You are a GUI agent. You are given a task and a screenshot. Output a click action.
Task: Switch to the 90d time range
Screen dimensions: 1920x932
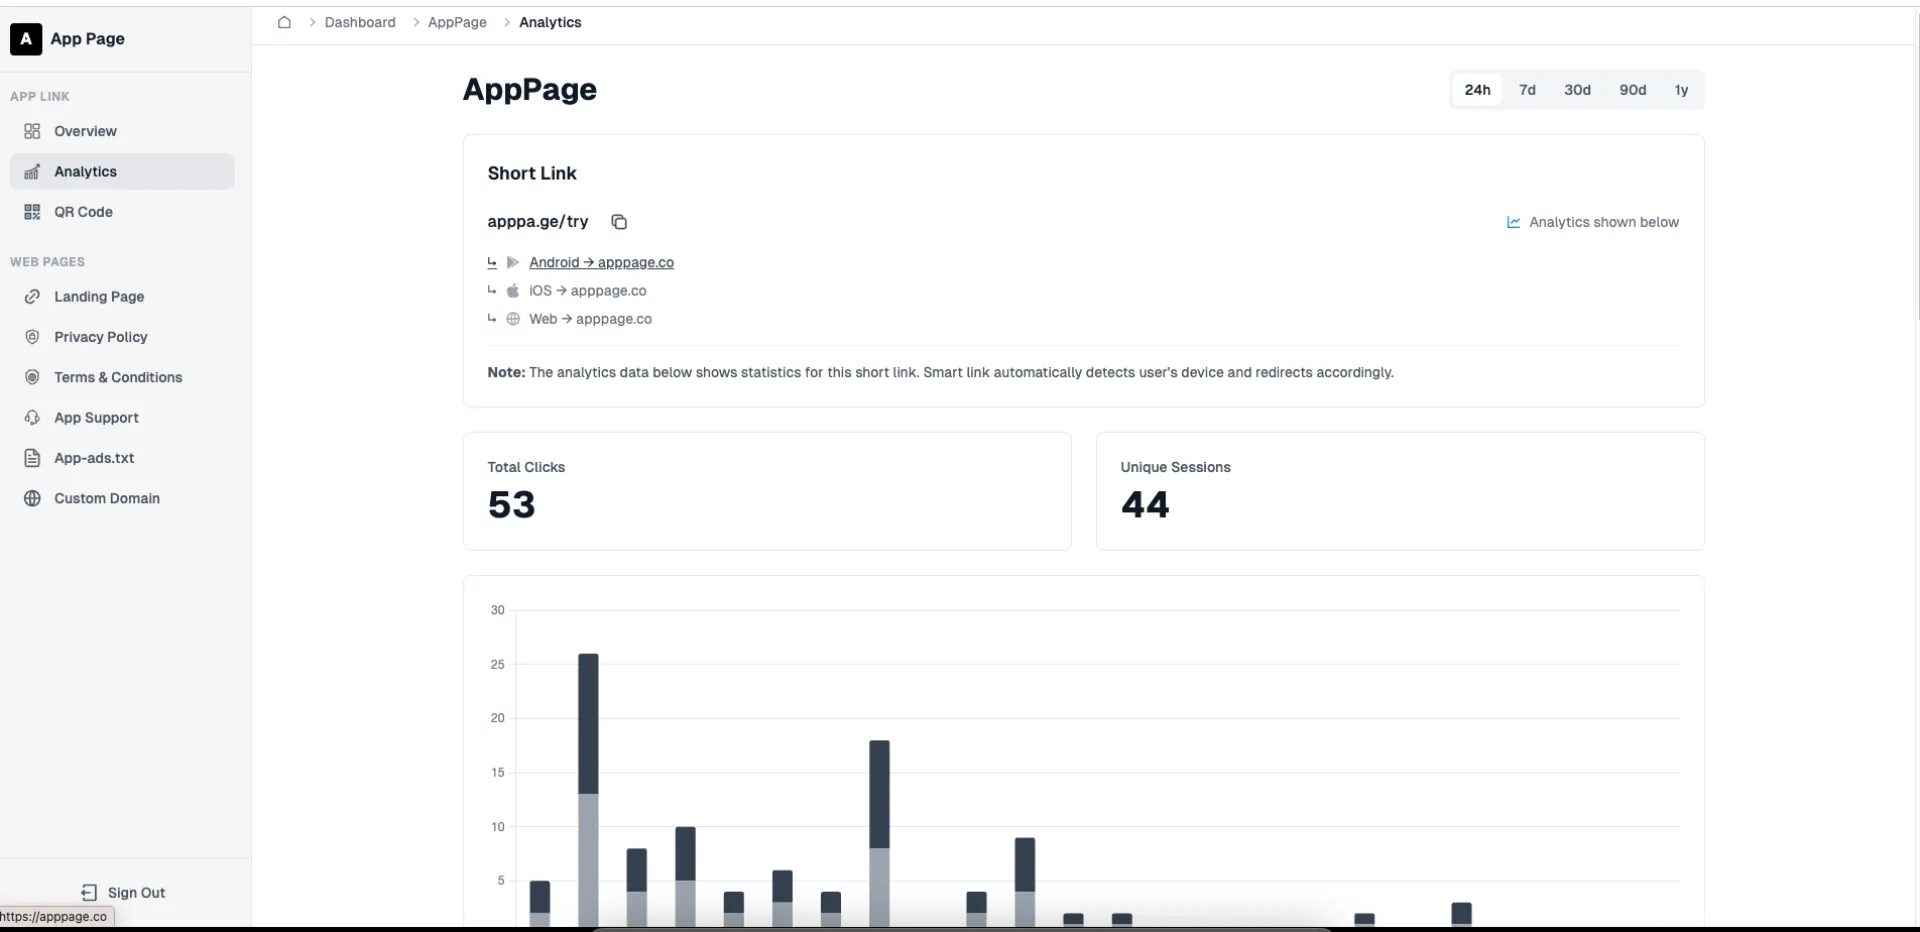[1633, 90]
